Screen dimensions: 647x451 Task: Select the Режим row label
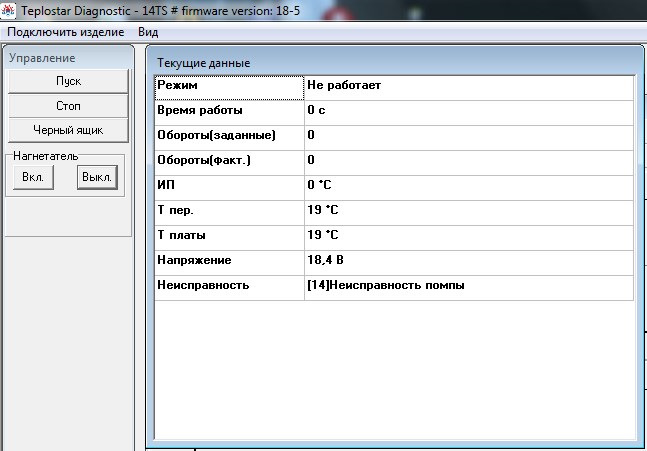pyautogui.click(x=229, y=88)
